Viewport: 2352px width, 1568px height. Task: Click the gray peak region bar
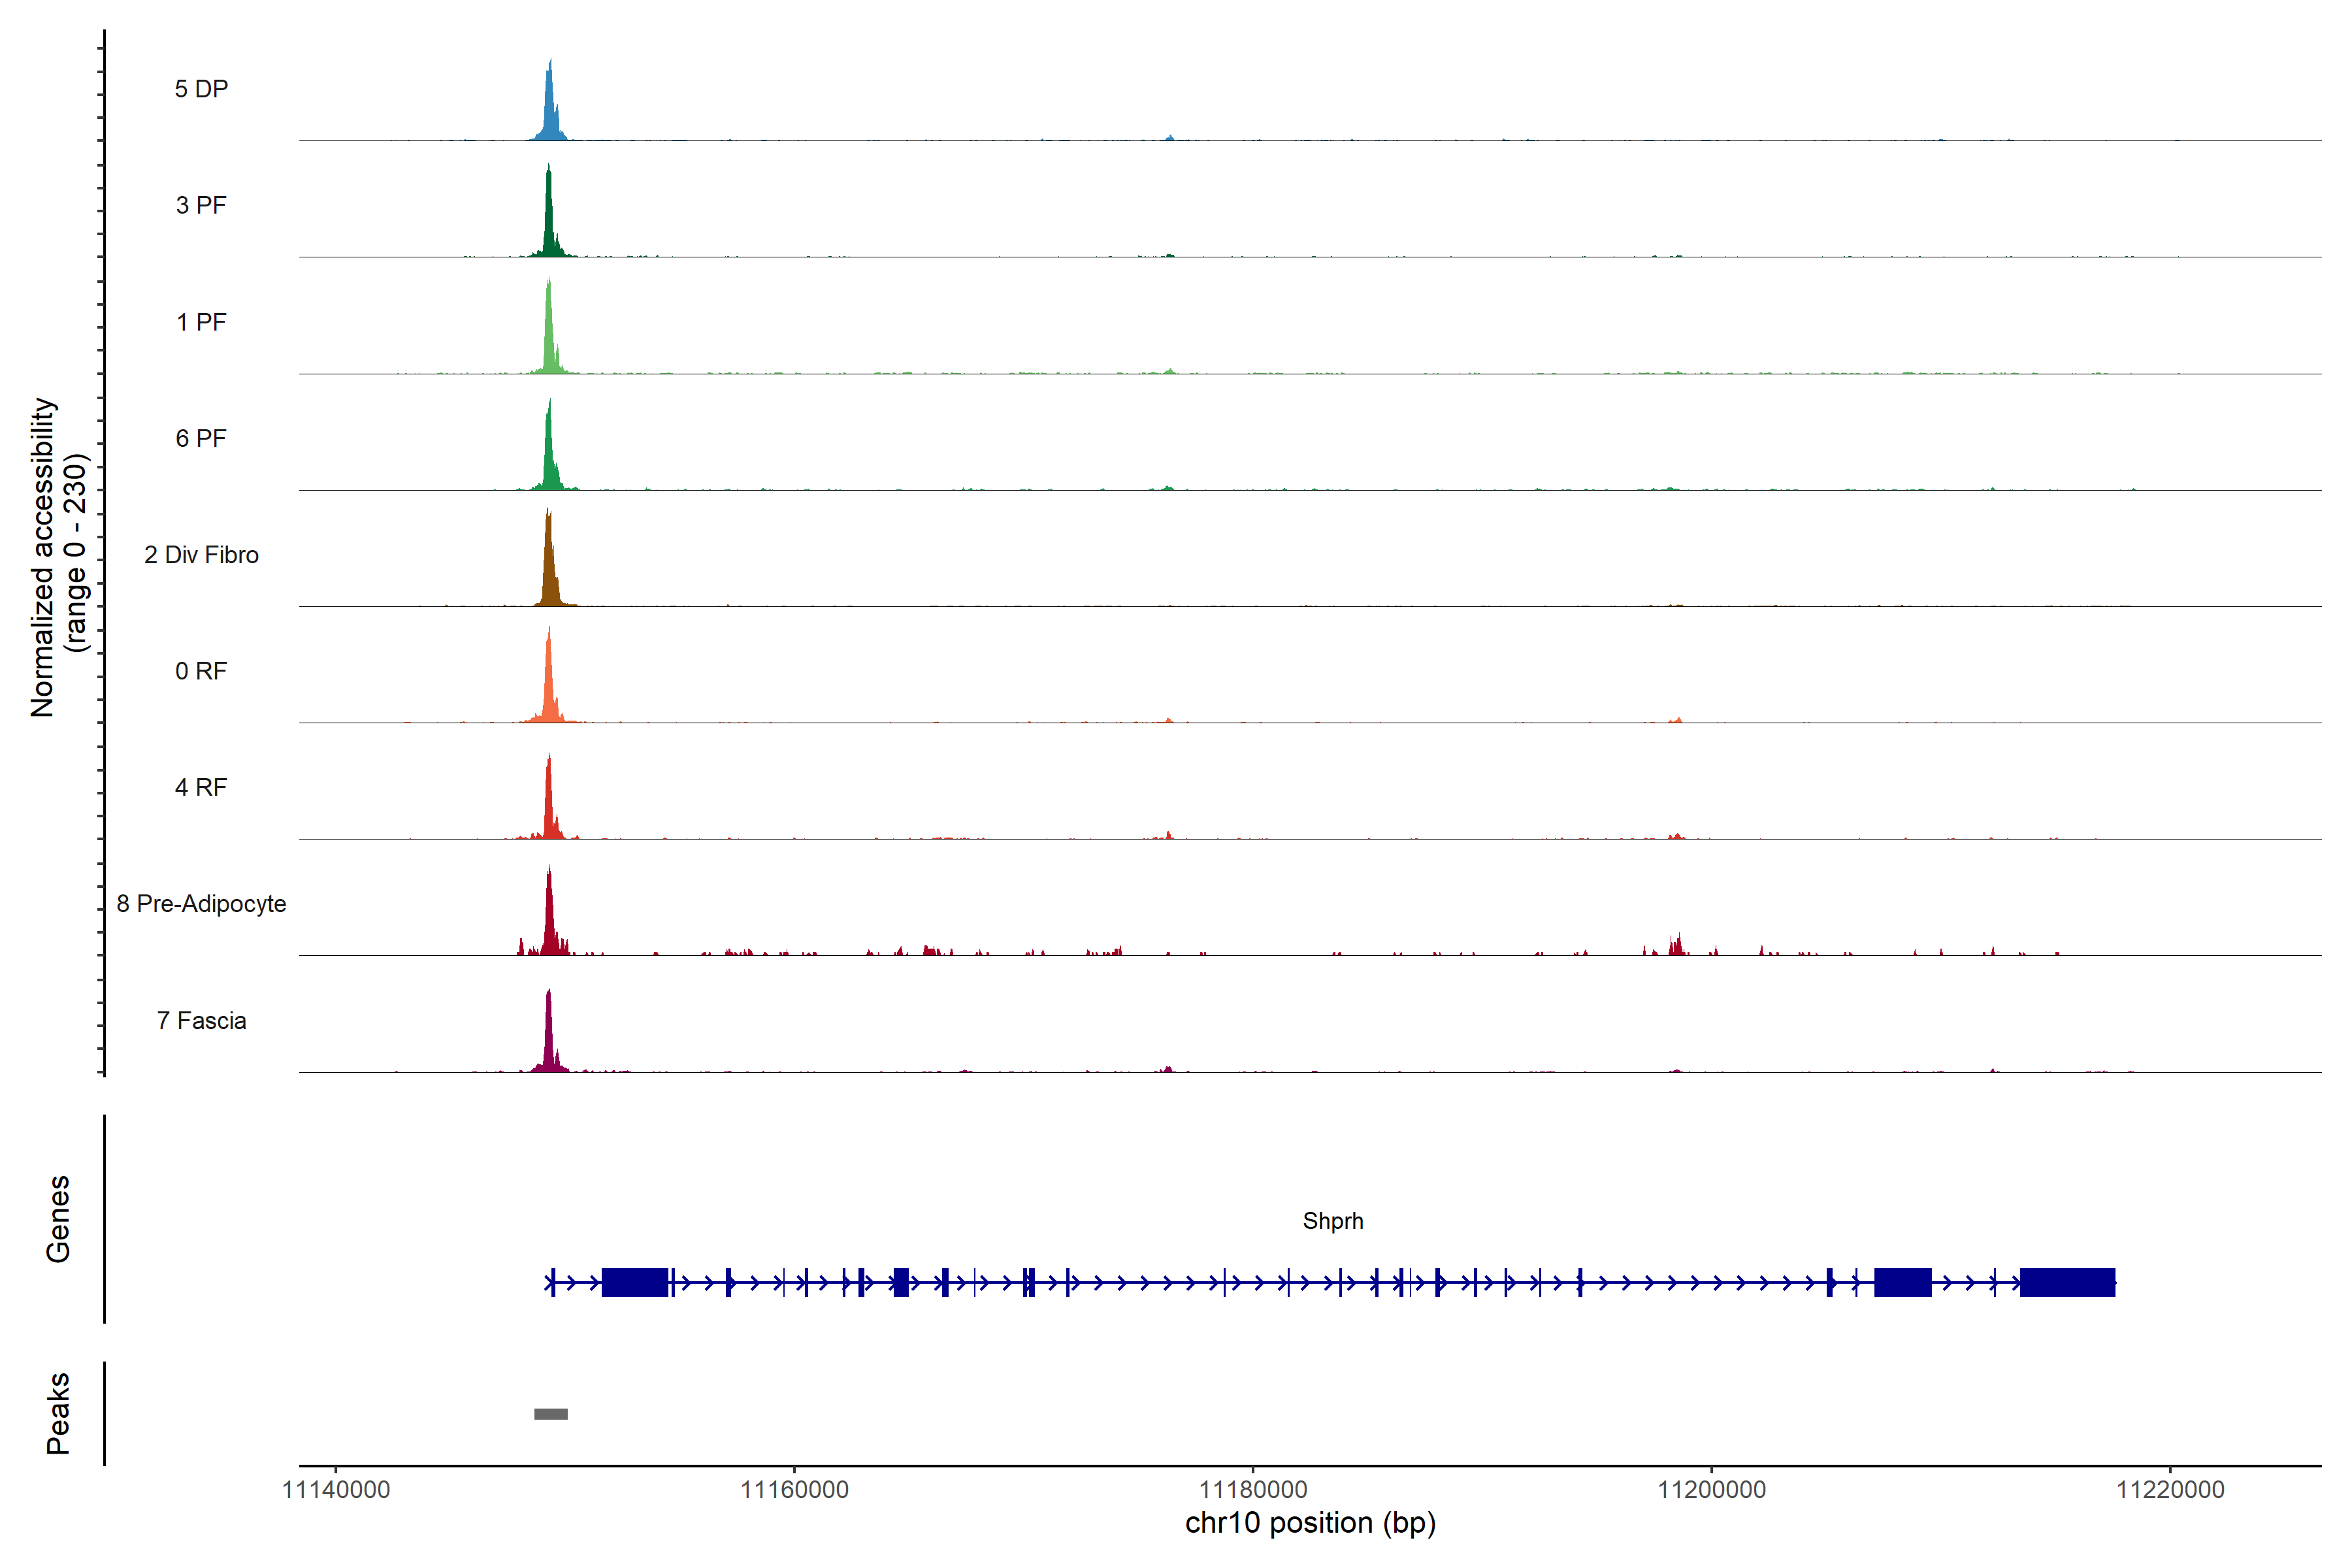[x=551, y=1414]
